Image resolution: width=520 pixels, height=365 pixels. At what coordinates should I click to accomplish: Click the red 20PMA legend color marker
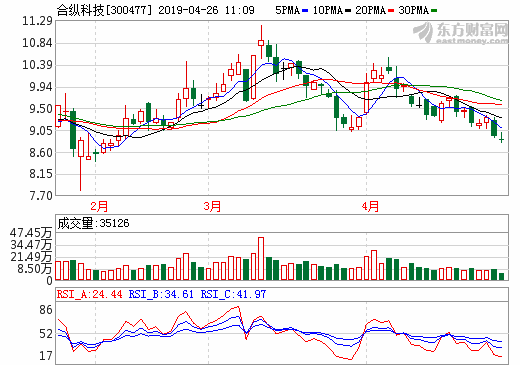pos(391,11)
